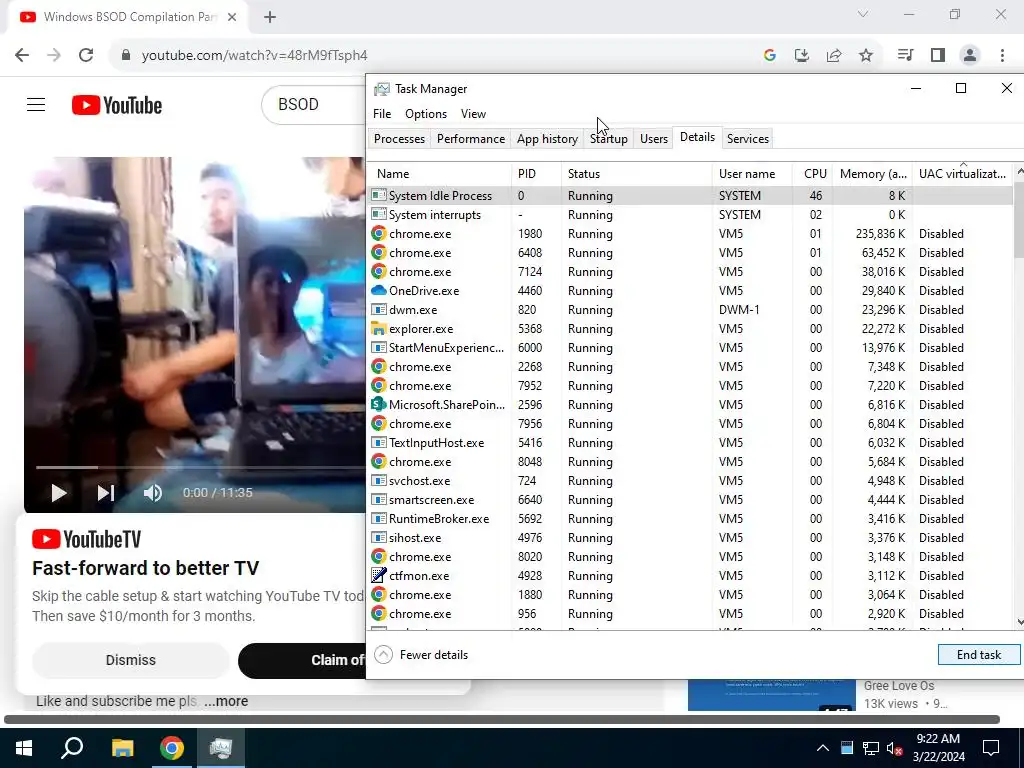
Task: Select dwm.exe process row
Action: 690,310
